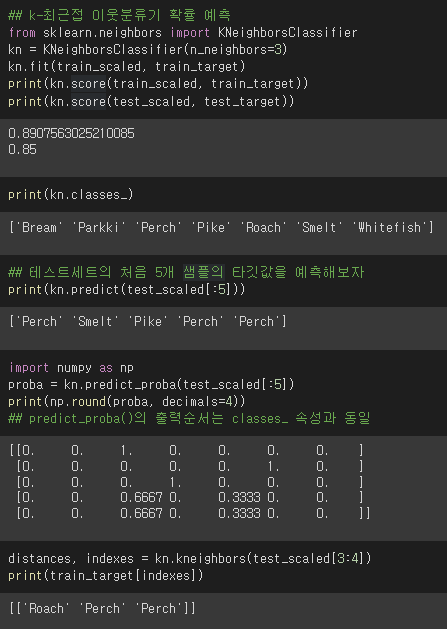Click 0.3333 in the last probability row
Image resolution: width=447 pixels, height=629 pixels.
[x=240, y=513]
